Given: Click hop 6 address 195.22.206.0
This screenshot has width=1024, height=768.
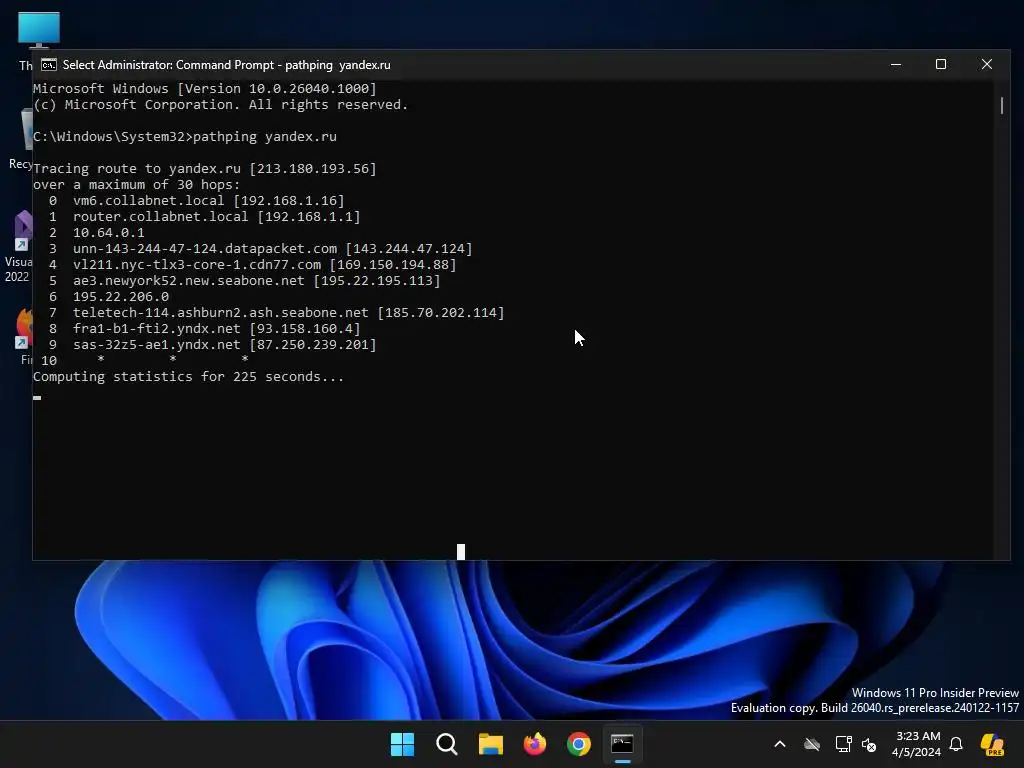Looking at the screenshot, I should (x=121, y=296).
